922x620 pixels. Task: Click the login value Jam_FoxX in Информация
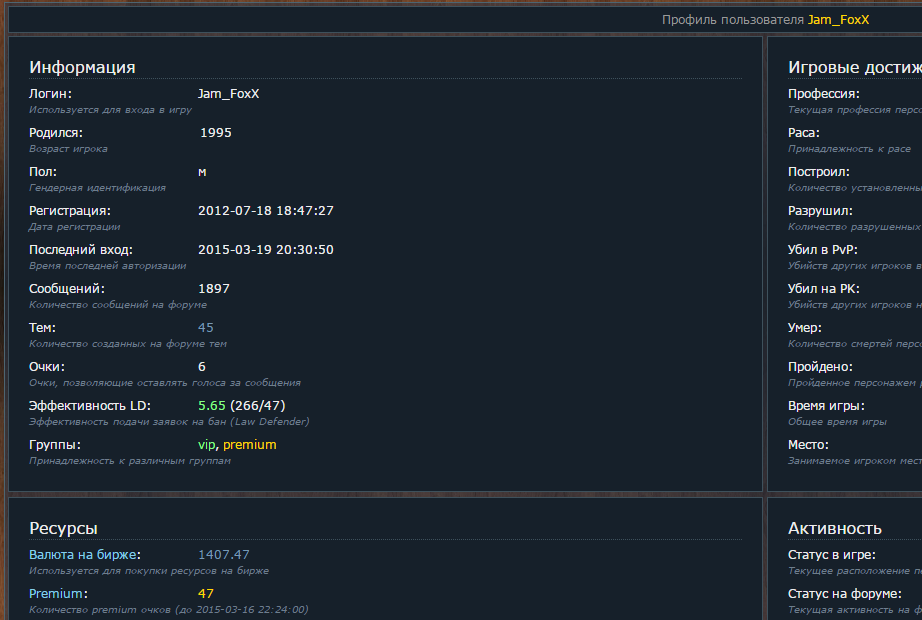pyautogui.click(x=229, y=94)
